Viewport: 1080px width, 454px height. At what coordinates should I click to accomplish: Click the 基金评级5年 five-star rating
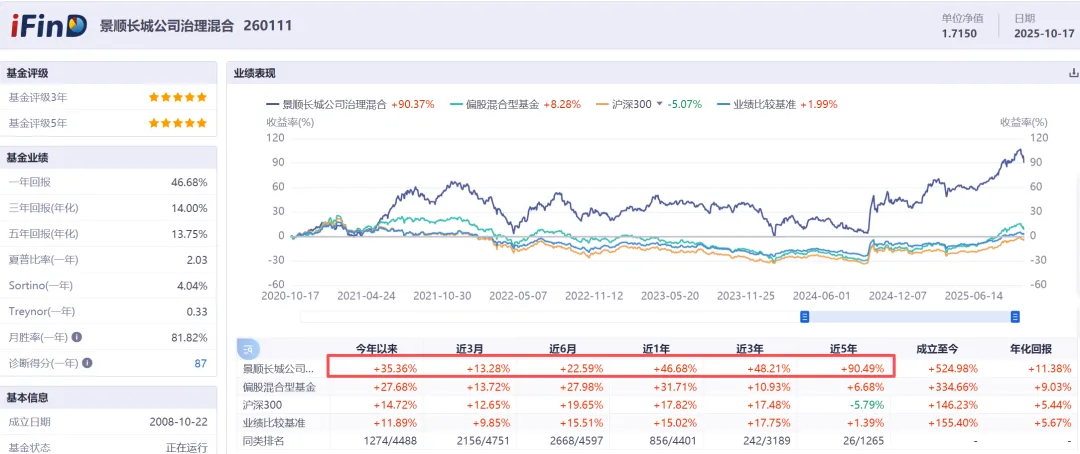click(178, 123)
